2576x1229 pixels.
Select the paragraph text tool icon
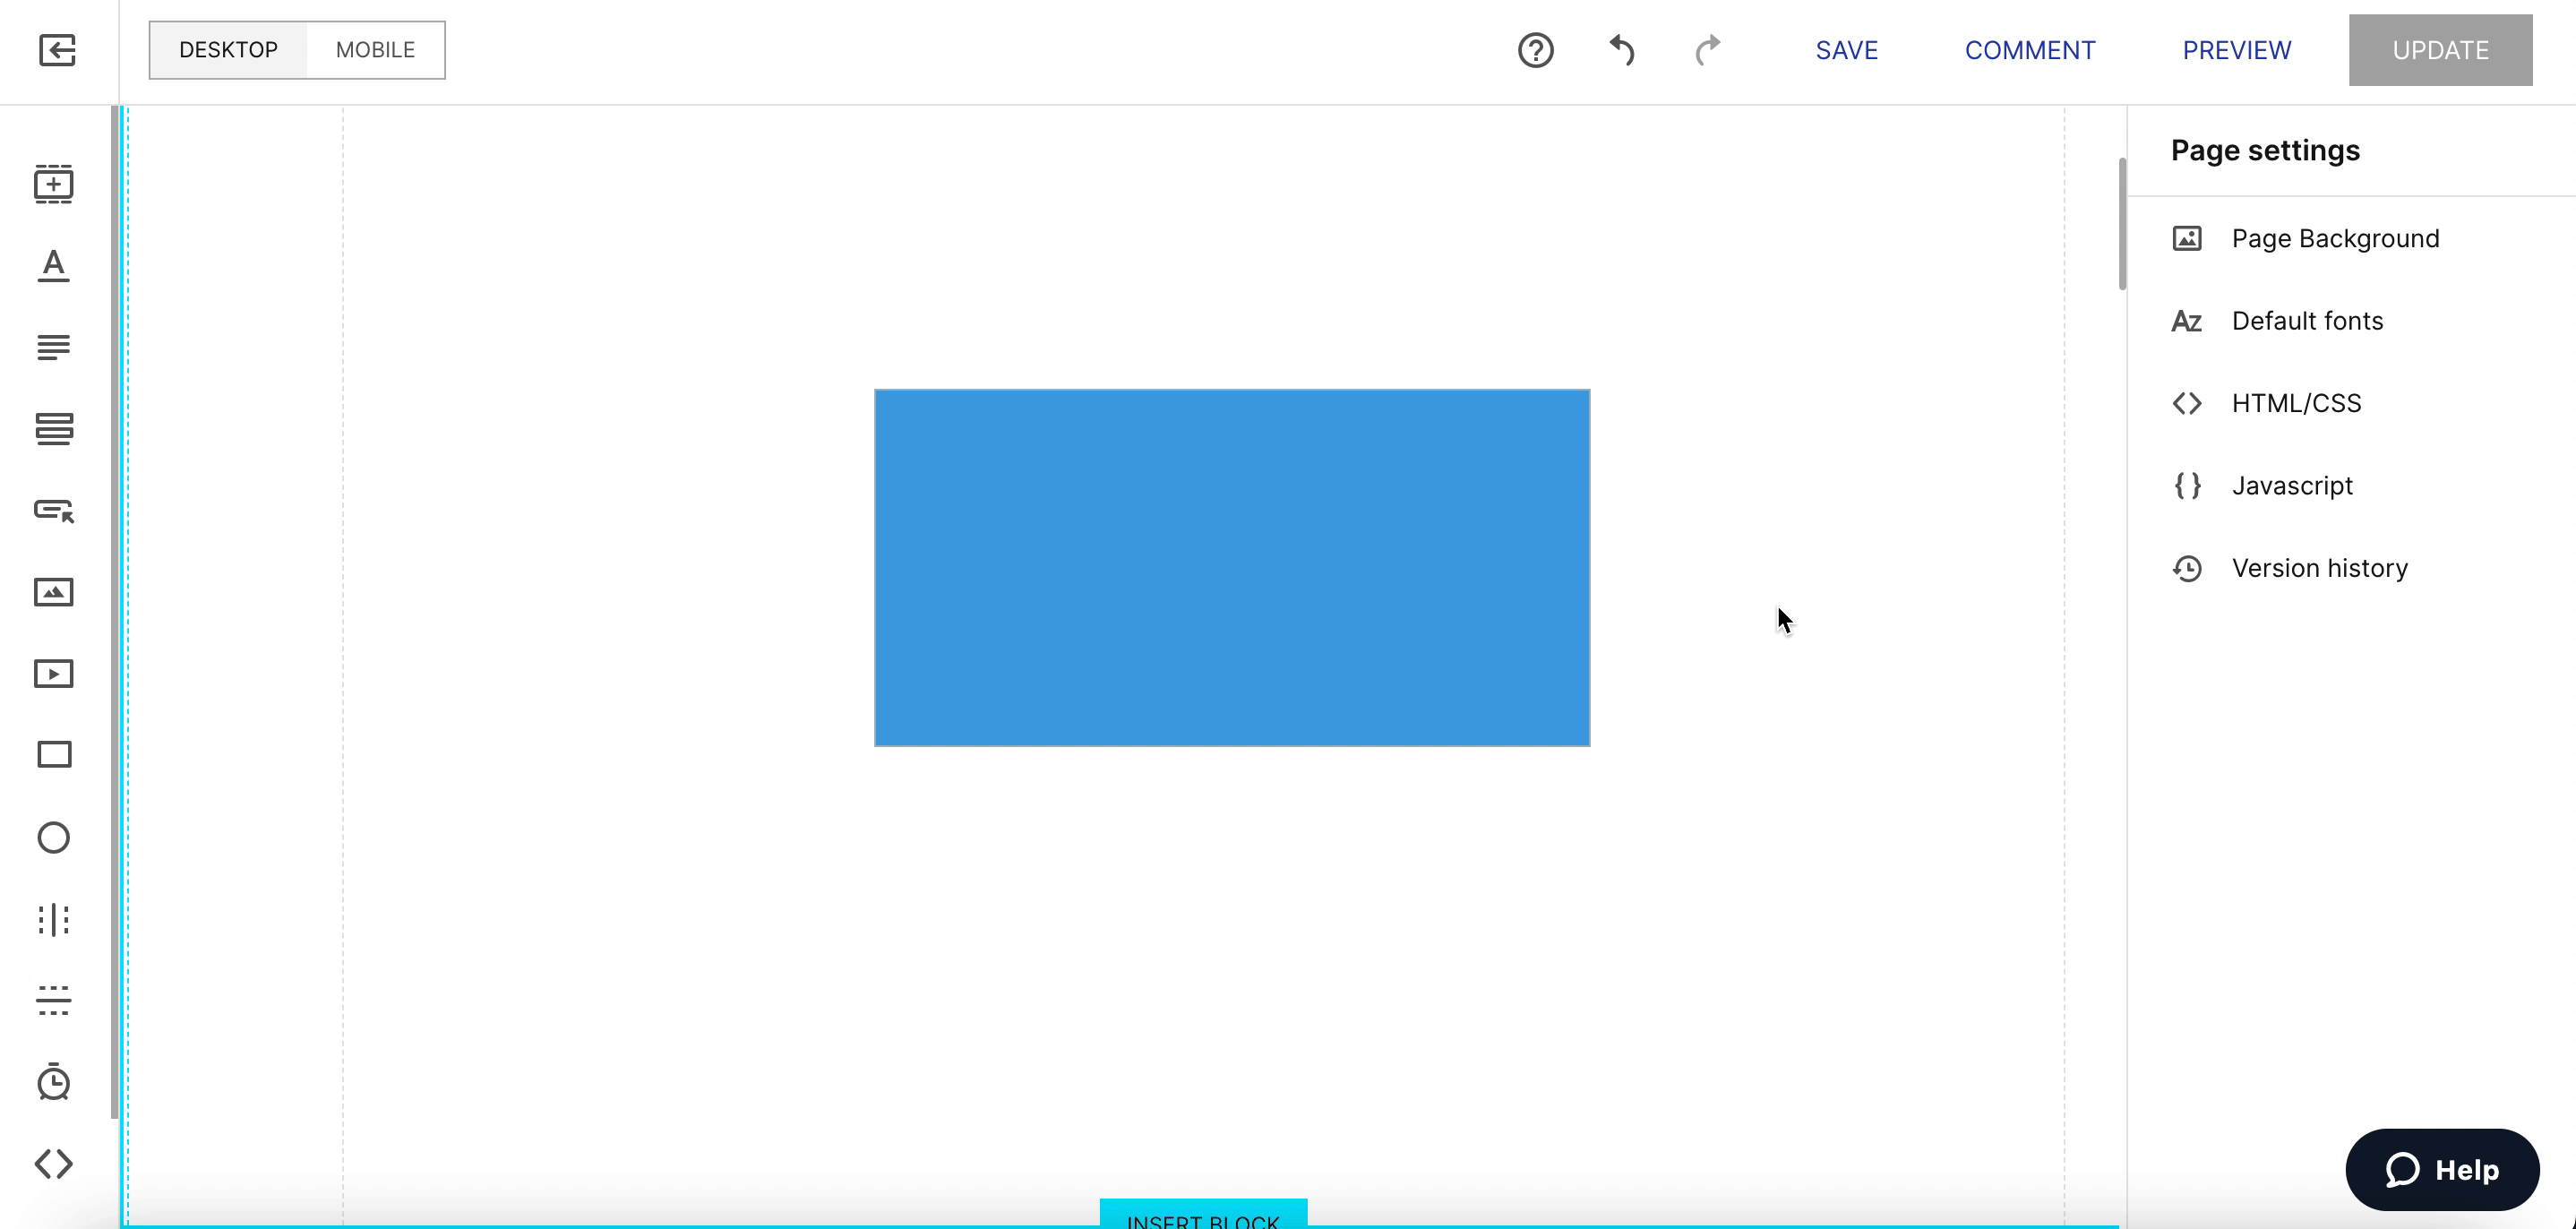click(54, 347)
